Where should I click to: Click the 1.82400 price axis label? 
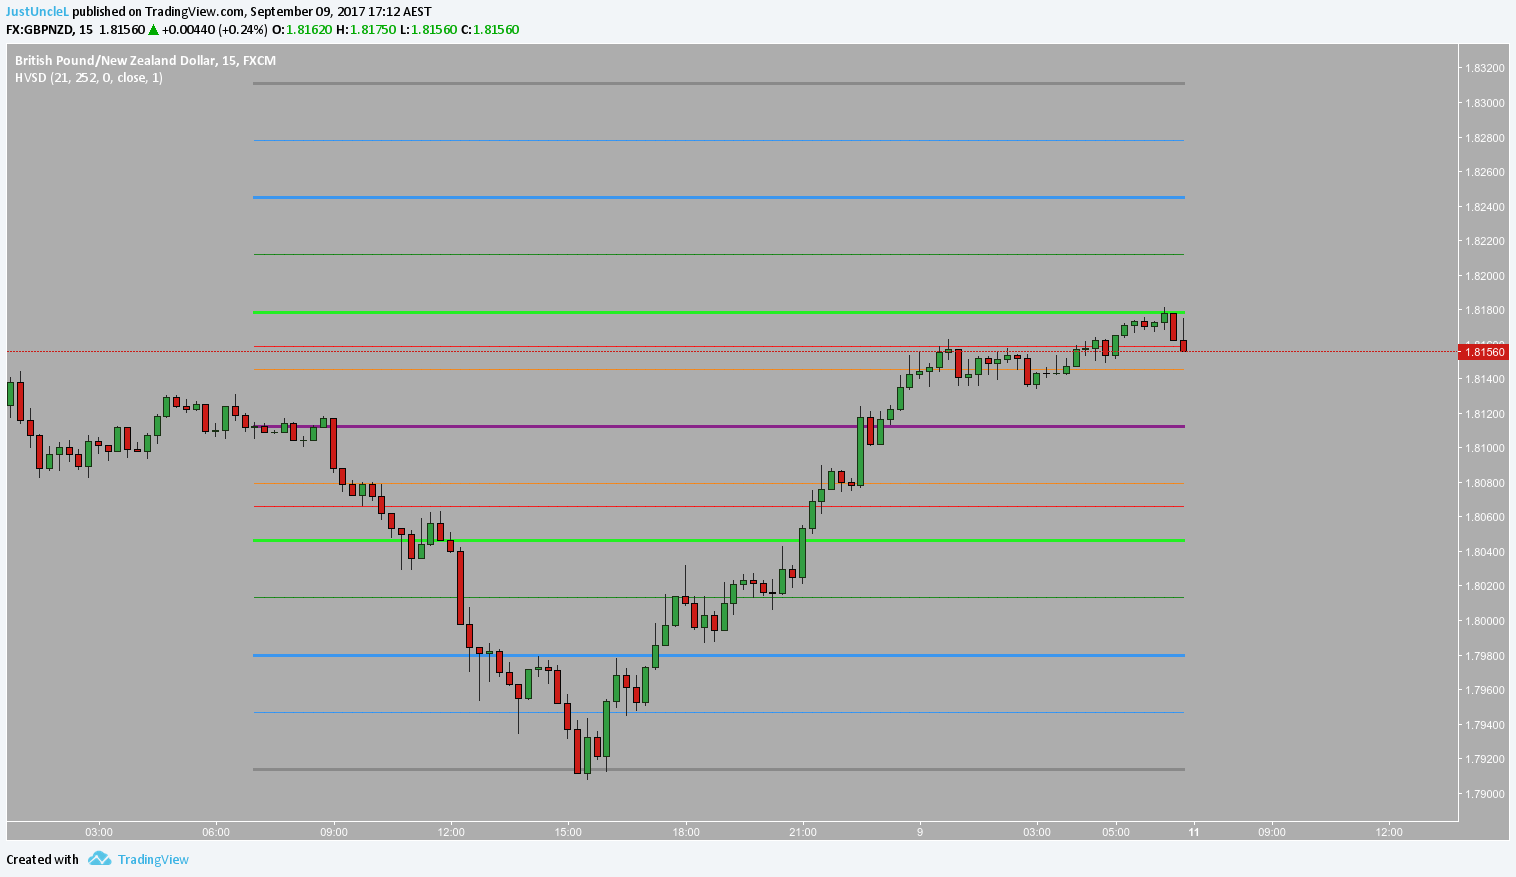(1485, 207)
